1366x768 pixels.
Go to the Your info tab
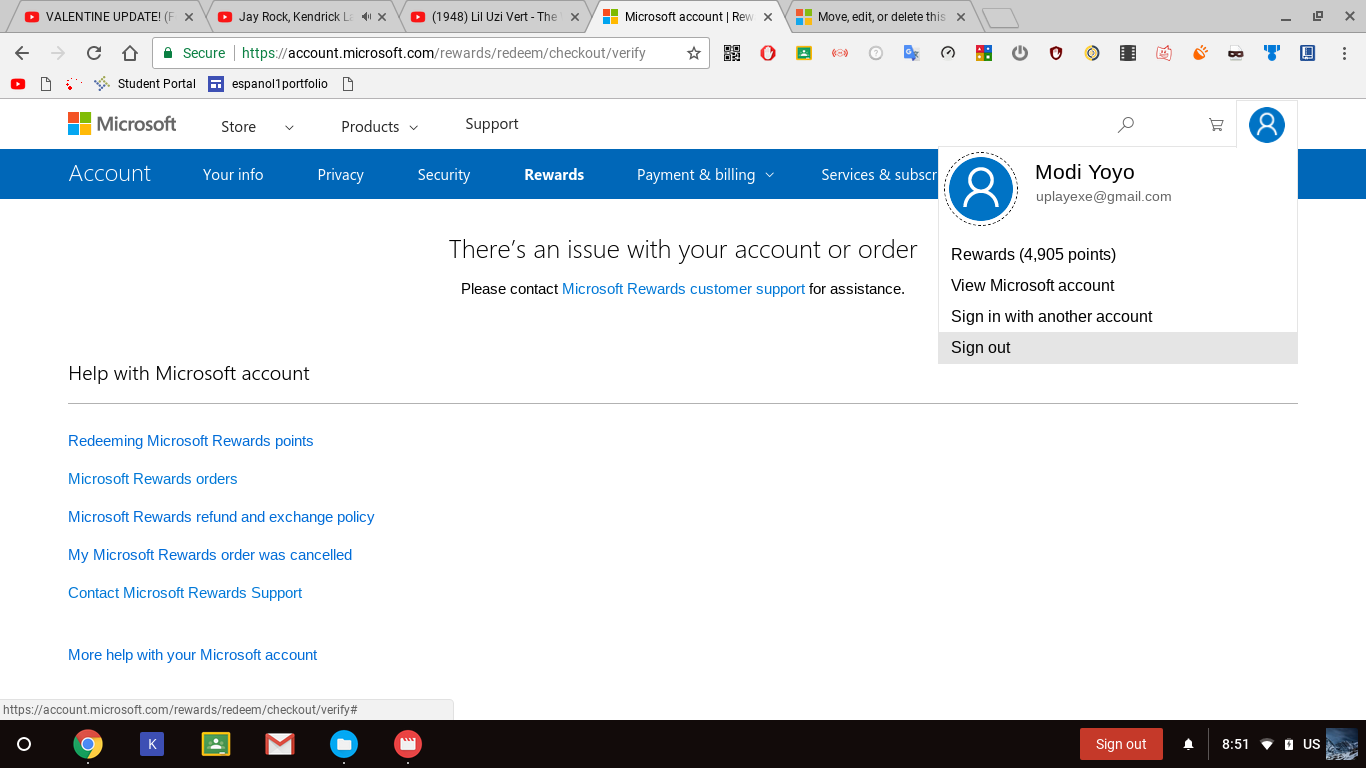point(233,175)
